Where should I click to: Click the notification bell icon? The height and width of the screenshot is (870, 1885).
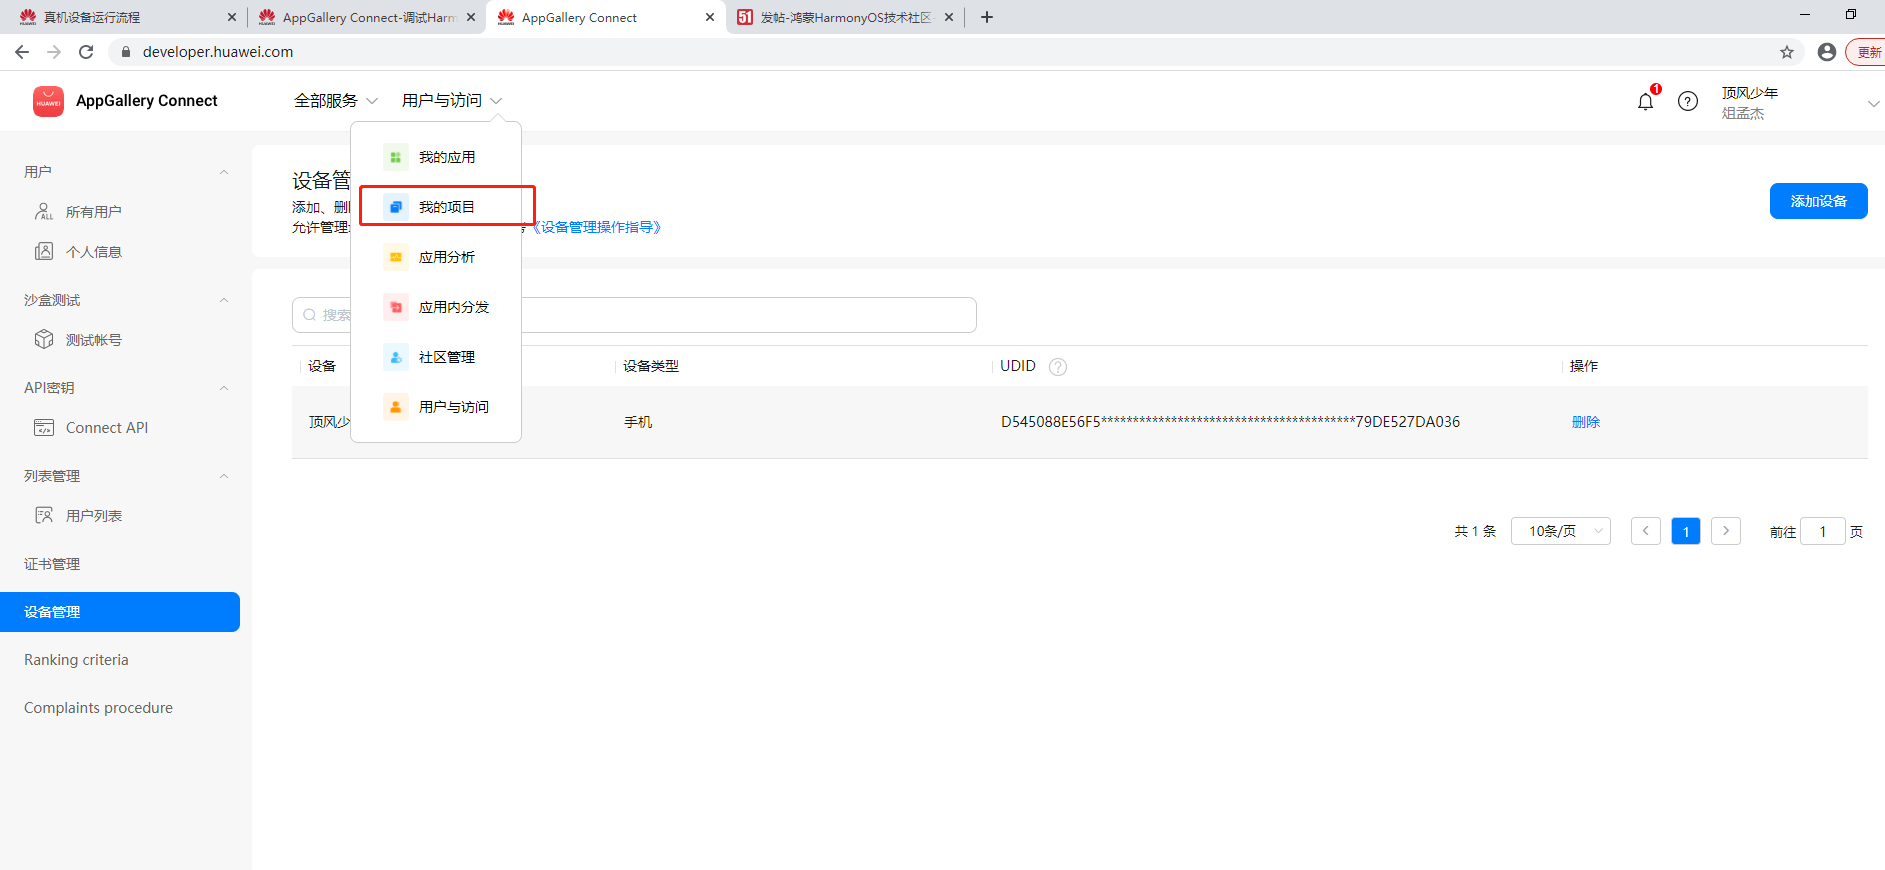tap(1645, 101)
